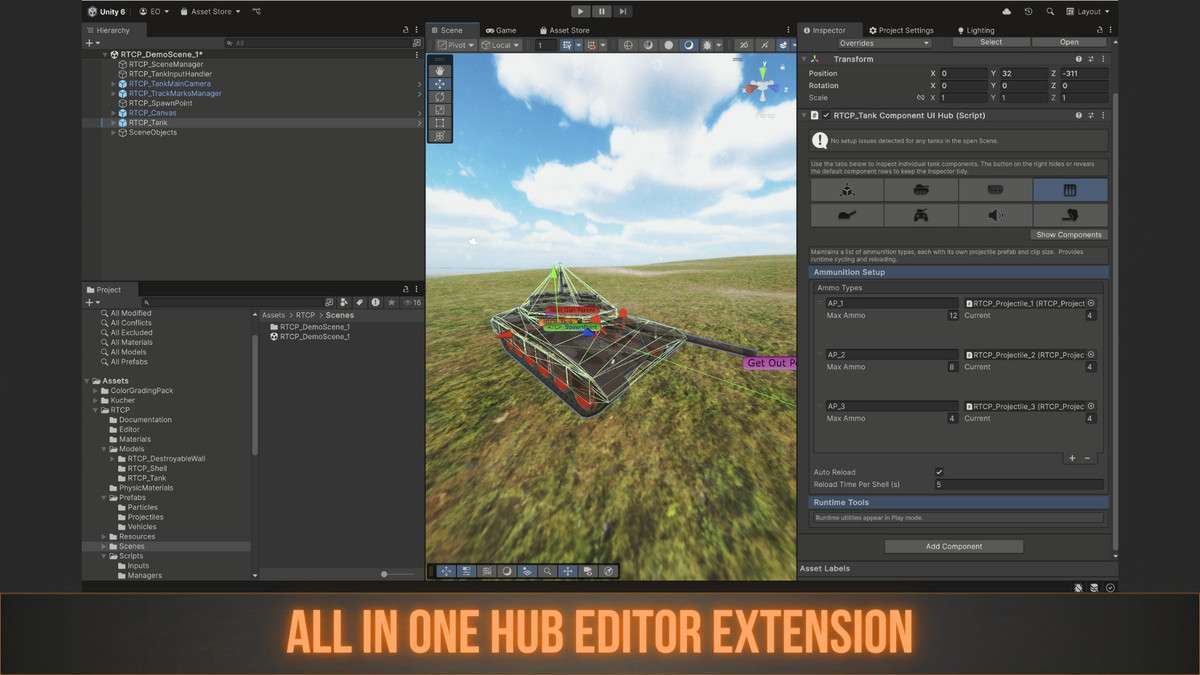Open the last hub tab in second row
1200x675 pixels.
(x=1070, y=215)
